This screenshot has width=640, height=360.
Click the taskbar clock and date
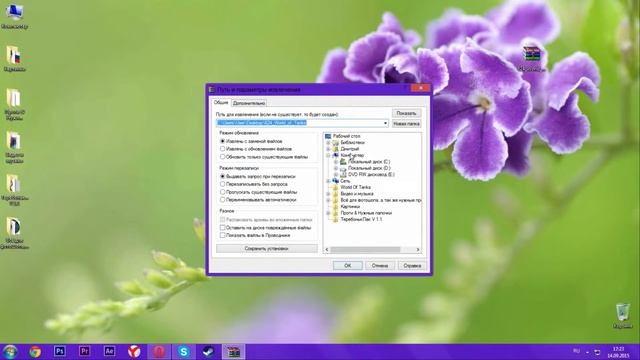tap(618, 352)
